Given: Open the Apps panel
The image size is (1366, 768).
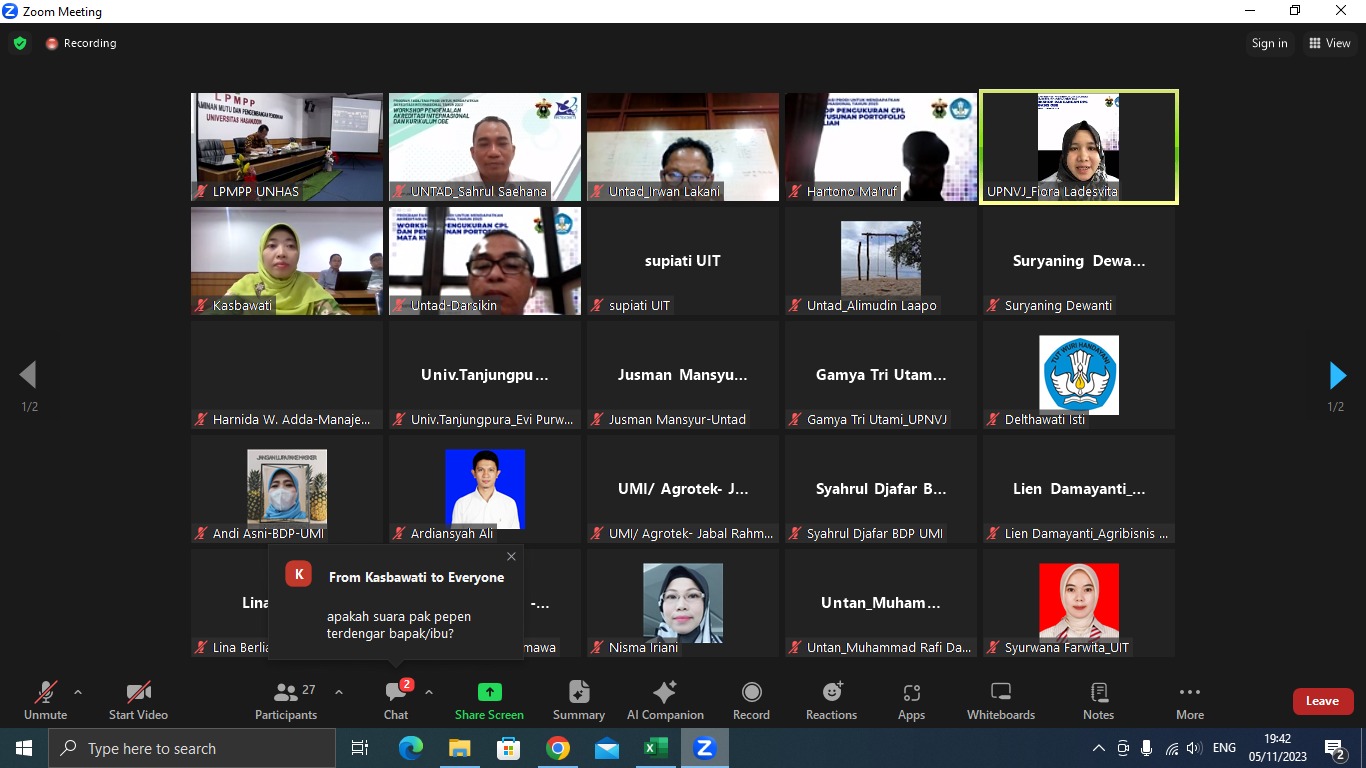Looking at the screenshot, I should (x=911, y=700).
